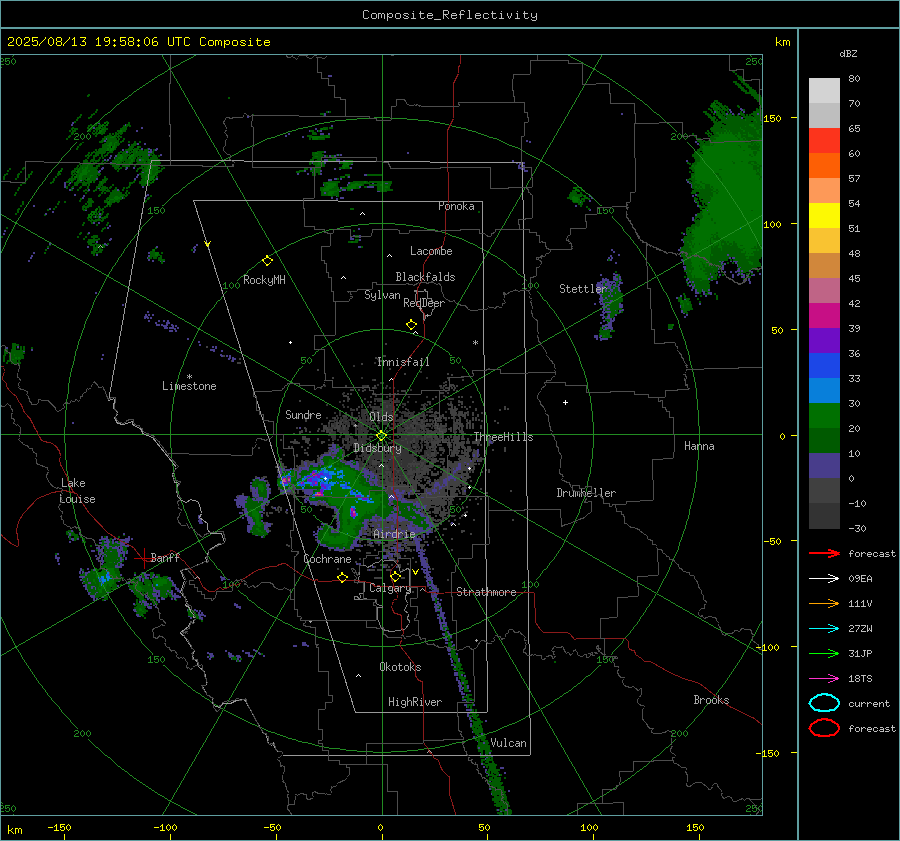Click the orange 111V arrow in legend
Viewport: 900px width, 841px height.
[824, 603]
